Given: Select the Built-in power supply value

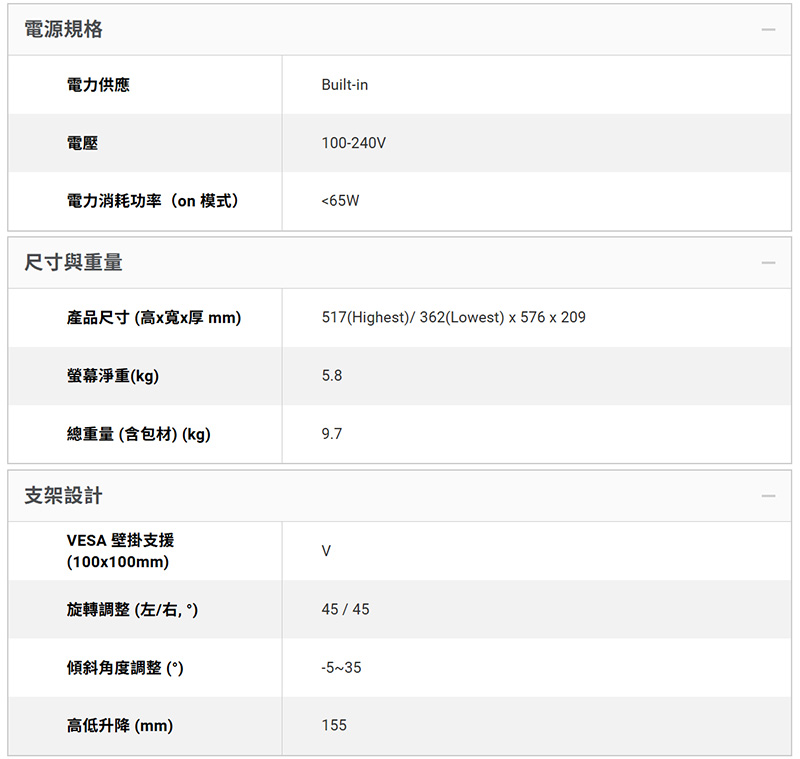Looking at the screenshot, I should [344, 85].
